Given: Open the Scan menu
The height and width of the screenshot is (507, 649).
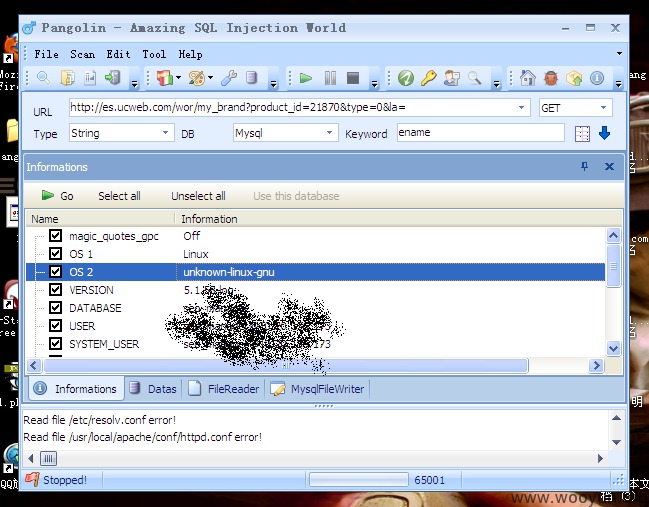Looking at the screenshot, I should point(82,54).
